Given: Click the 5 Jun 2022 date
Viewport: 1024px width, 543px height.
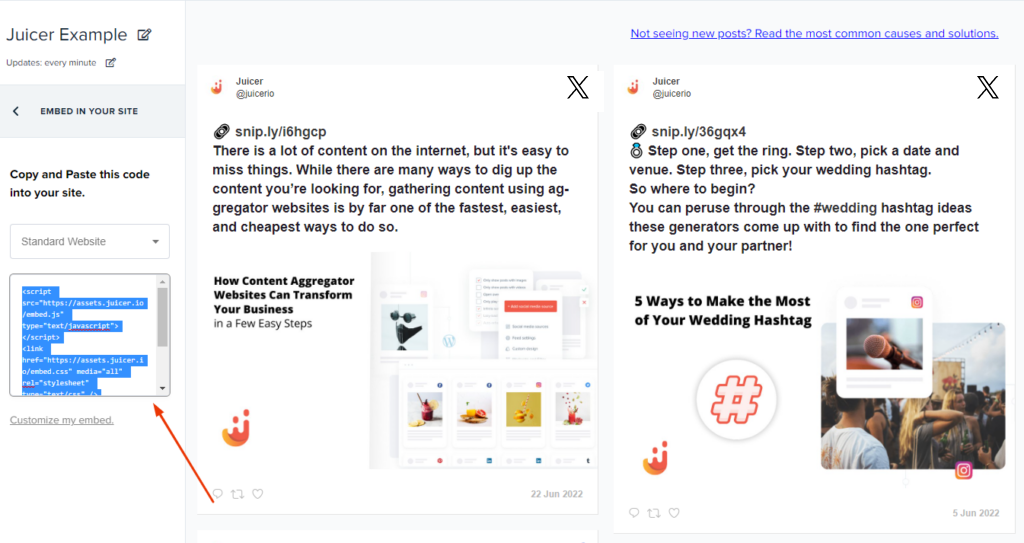Looking at the screenshot, I should coord(976,513).
